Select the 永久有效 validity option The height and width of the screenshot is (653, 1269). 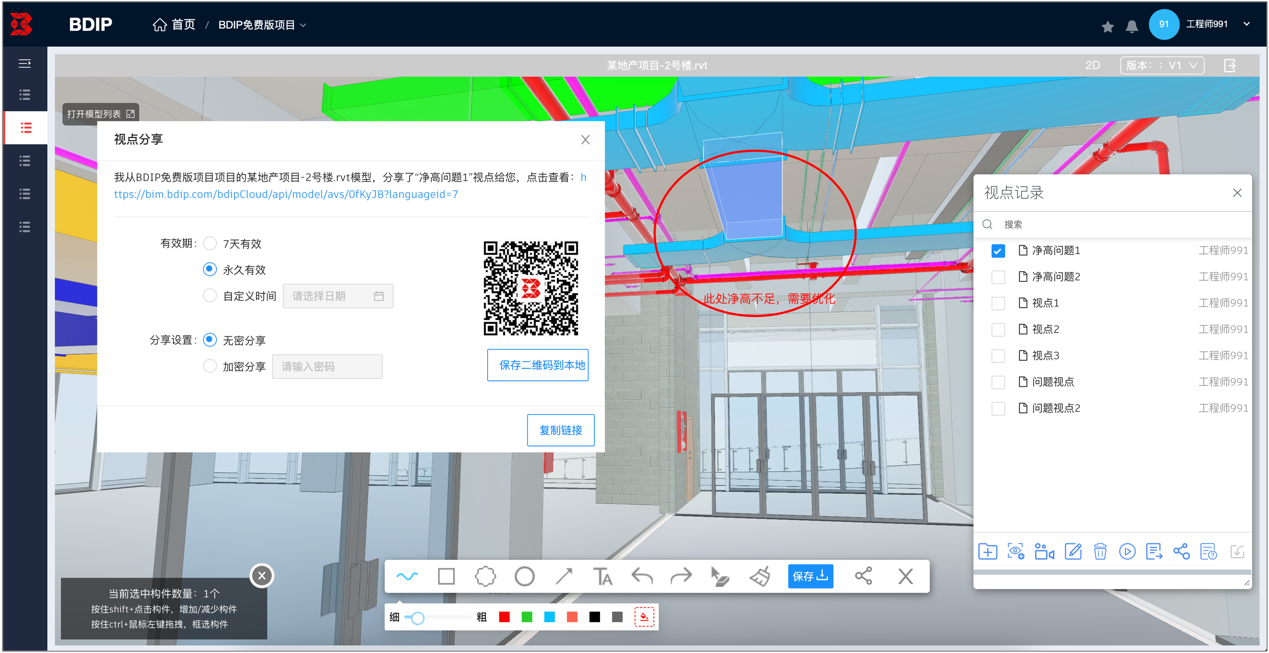pos(210,269)
